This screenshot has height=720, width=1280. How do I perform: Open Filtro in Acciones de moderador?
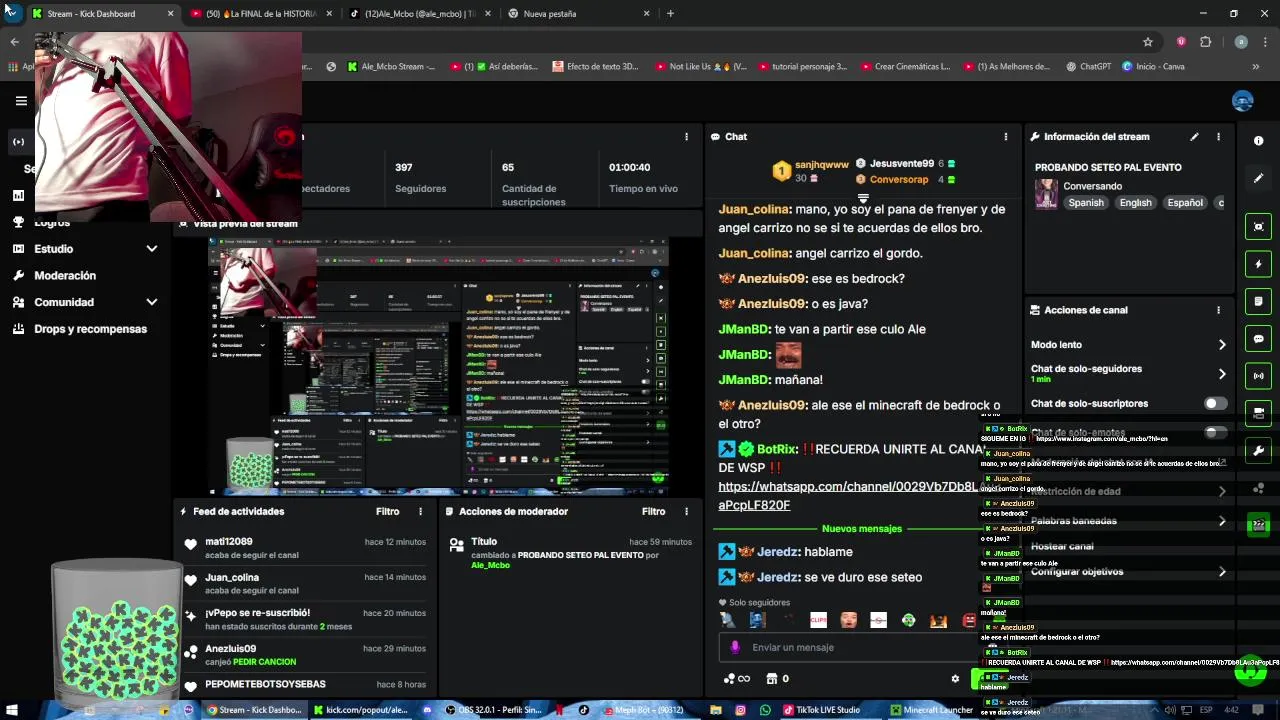click(654, 511)
